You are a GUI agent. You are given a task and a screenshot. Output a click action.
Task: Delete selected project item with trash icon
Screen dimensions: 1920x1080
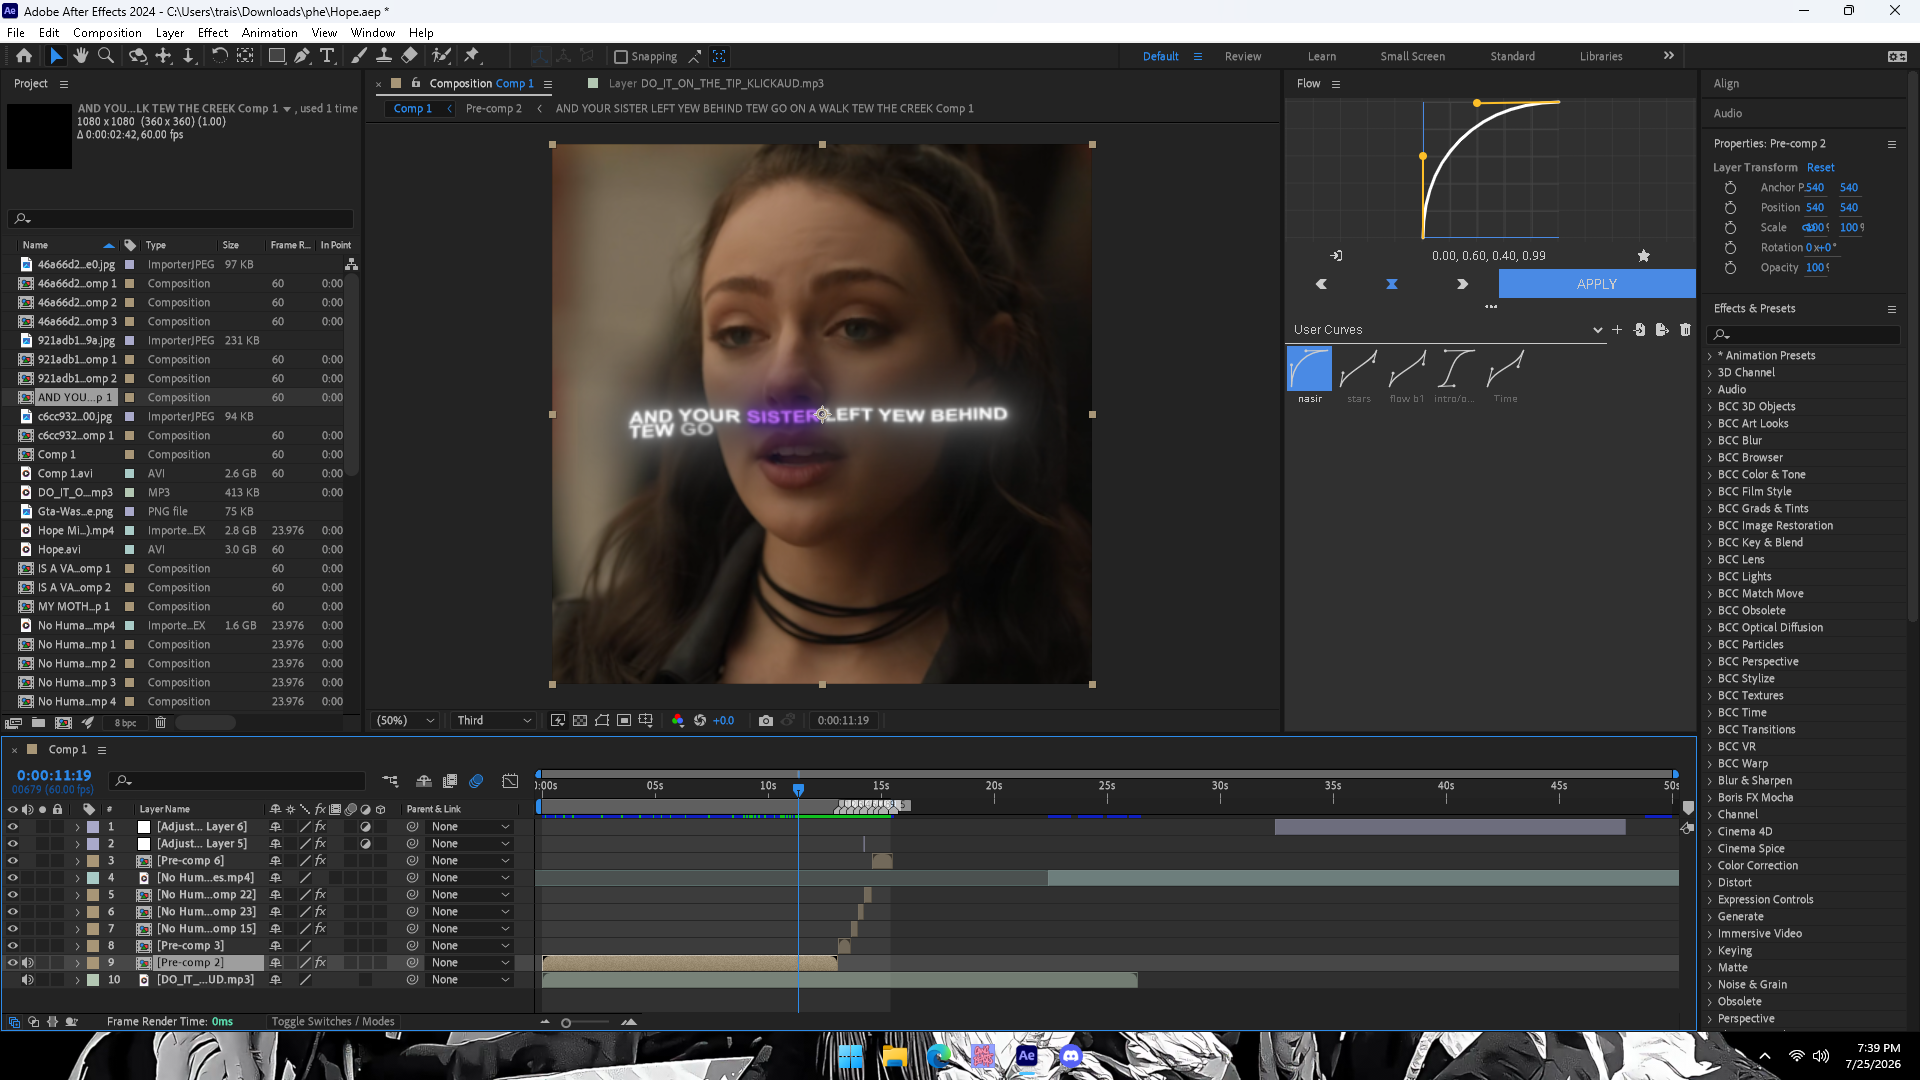pyautogui.click(x=160, y=722)
